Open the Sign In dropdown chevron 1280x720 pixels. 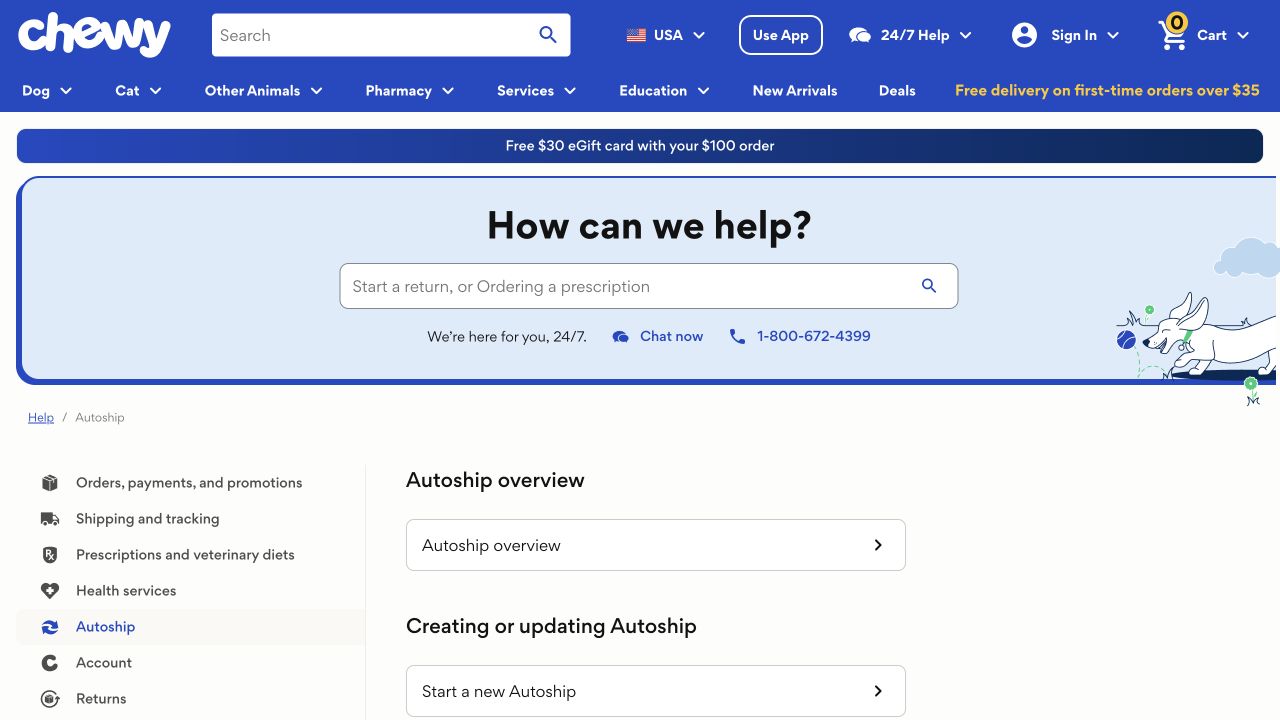coord(1113,35)
